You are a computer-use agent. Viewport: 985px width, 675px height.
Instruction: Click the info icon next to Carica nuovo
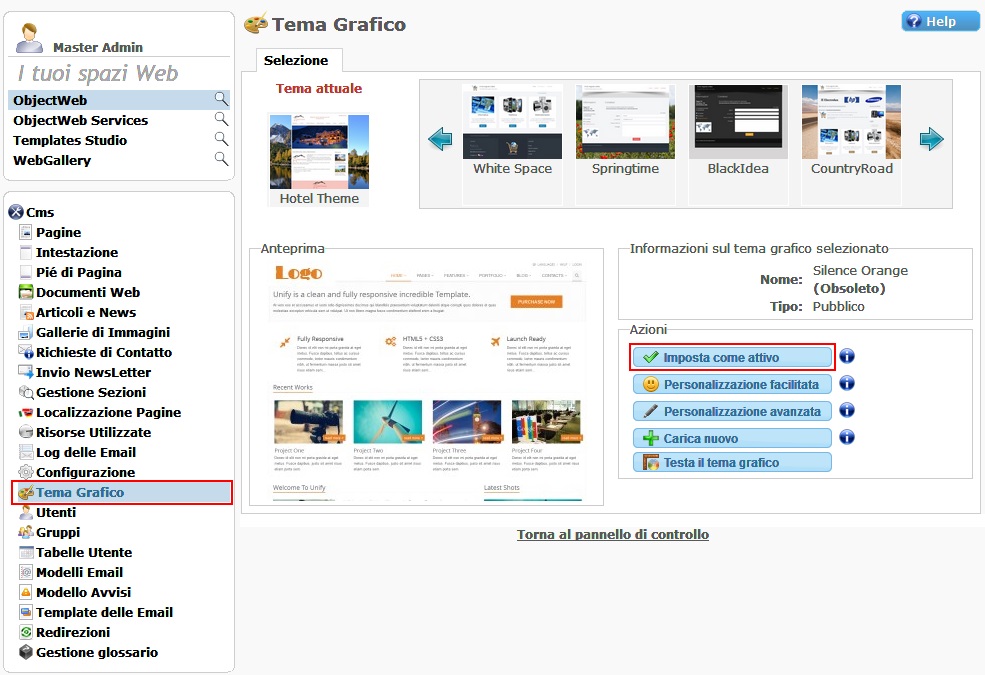(846, 438)
